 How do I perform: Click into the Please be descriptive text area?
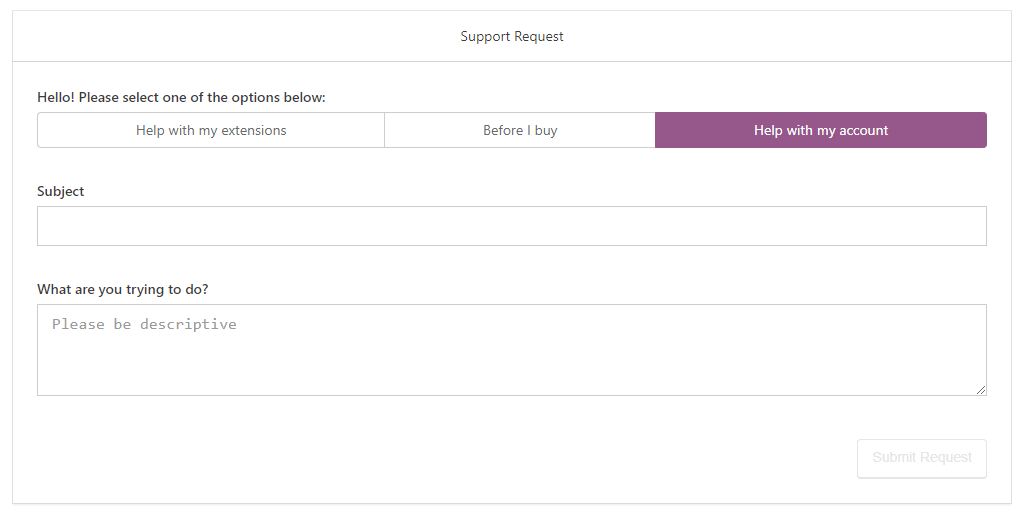[512, 350]
